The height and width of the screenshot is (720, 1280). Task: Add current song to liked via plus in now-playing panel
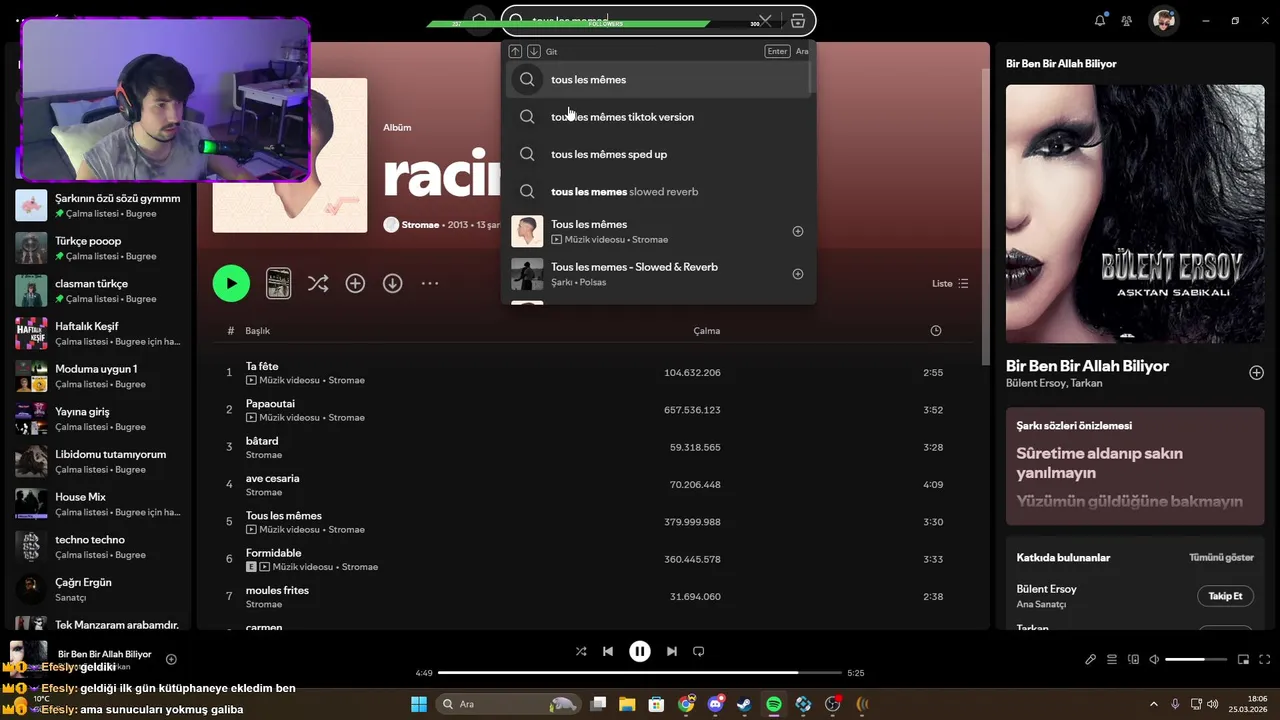pos(1256,373)
